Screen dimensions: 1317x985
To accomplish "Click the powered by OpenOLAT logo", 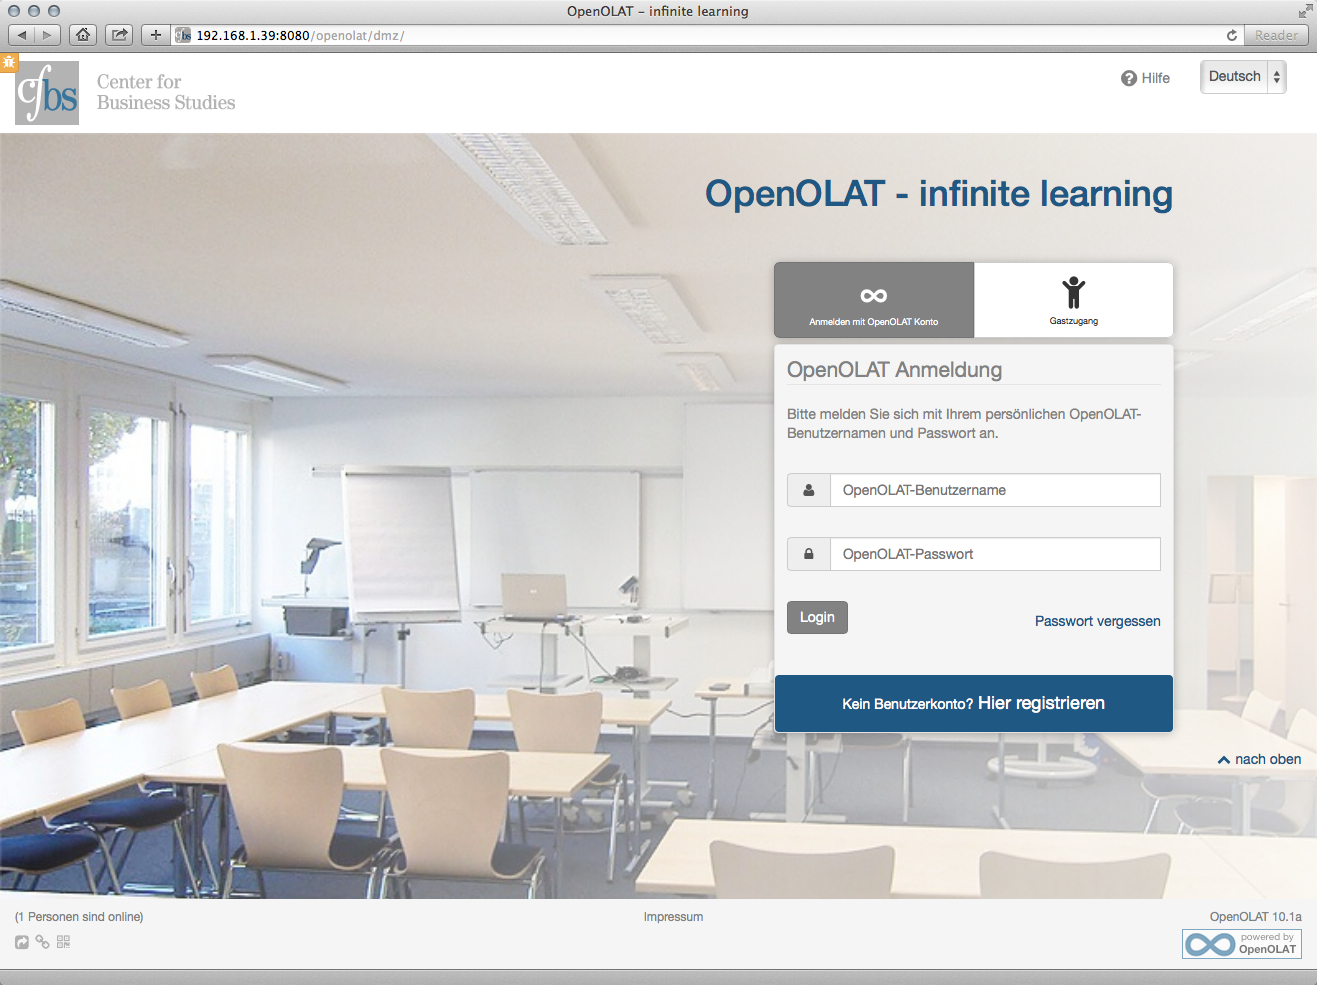I will pos(1241,944).
